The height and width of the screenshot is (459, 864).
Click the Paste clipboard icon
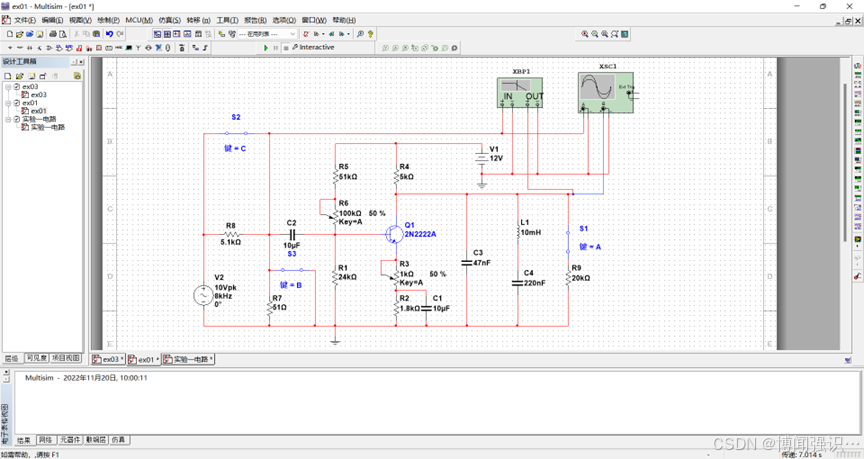[96, 34]
